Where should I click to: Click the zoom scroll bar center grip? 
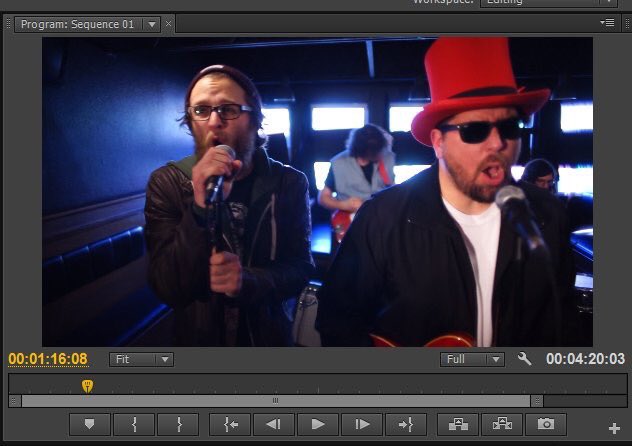tap(275, 401)
